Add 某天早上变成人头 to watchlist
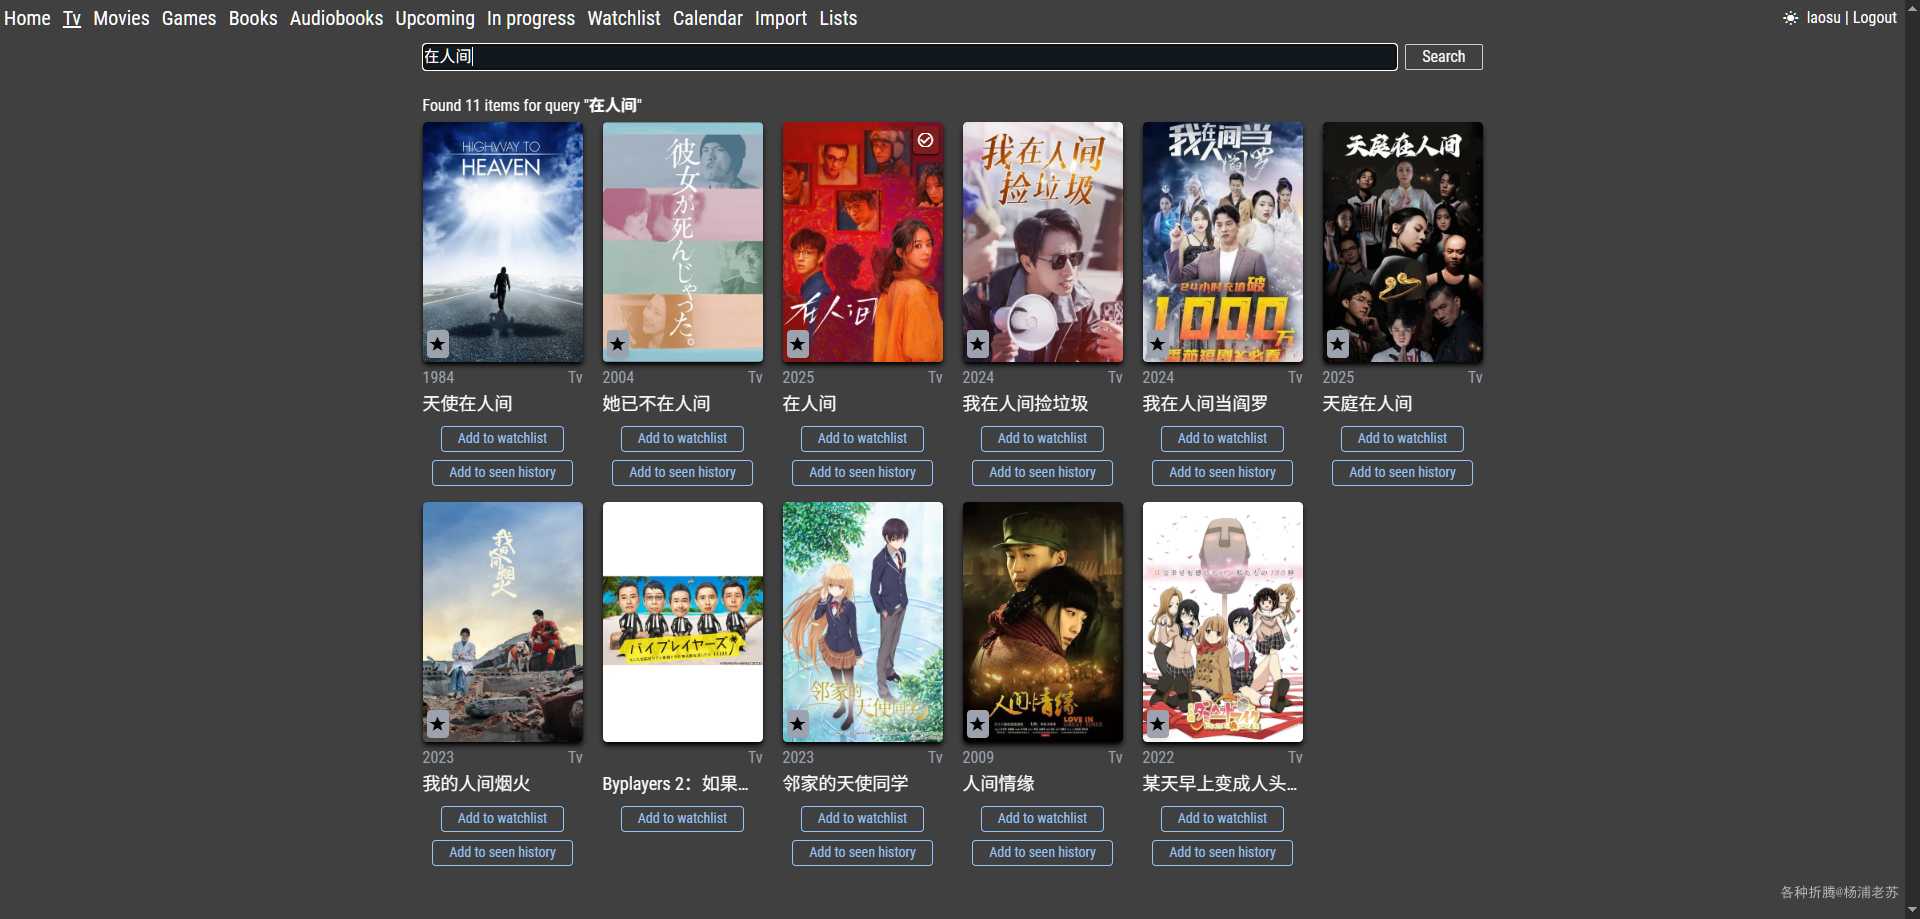The image size is (1920, 919). [x=1222, y=819]
